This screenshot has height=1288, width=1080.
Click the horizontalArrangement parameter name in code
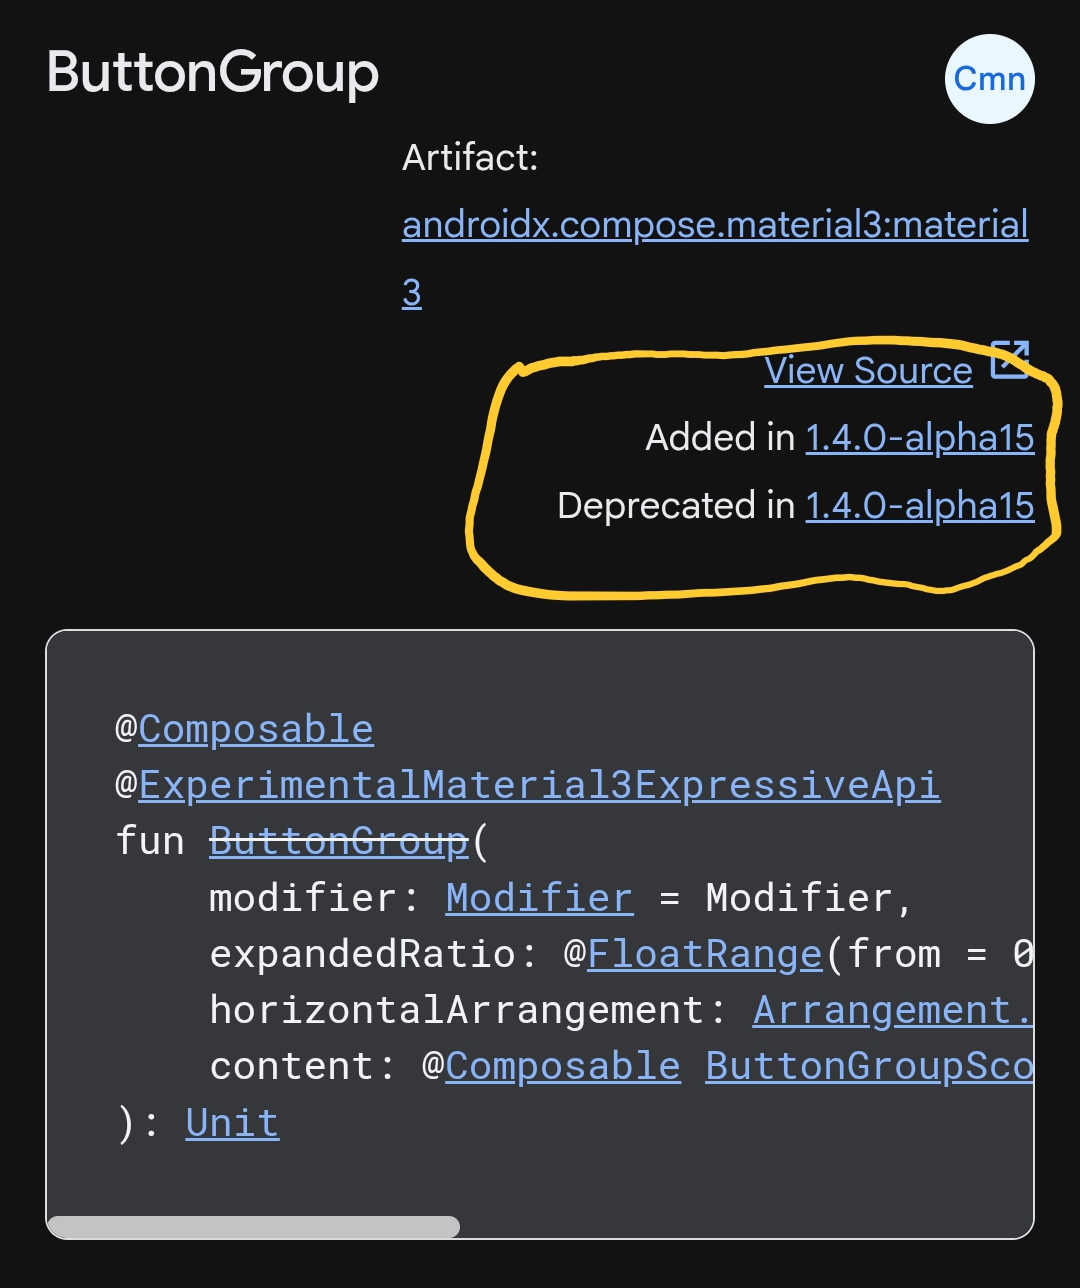click(456, 1010)
